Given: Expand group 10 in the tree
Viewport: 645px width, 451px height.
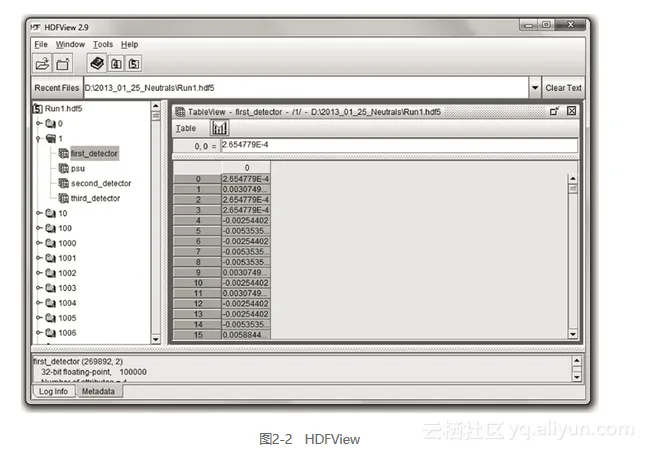Looking at the screenshot, I should [39, 213].
